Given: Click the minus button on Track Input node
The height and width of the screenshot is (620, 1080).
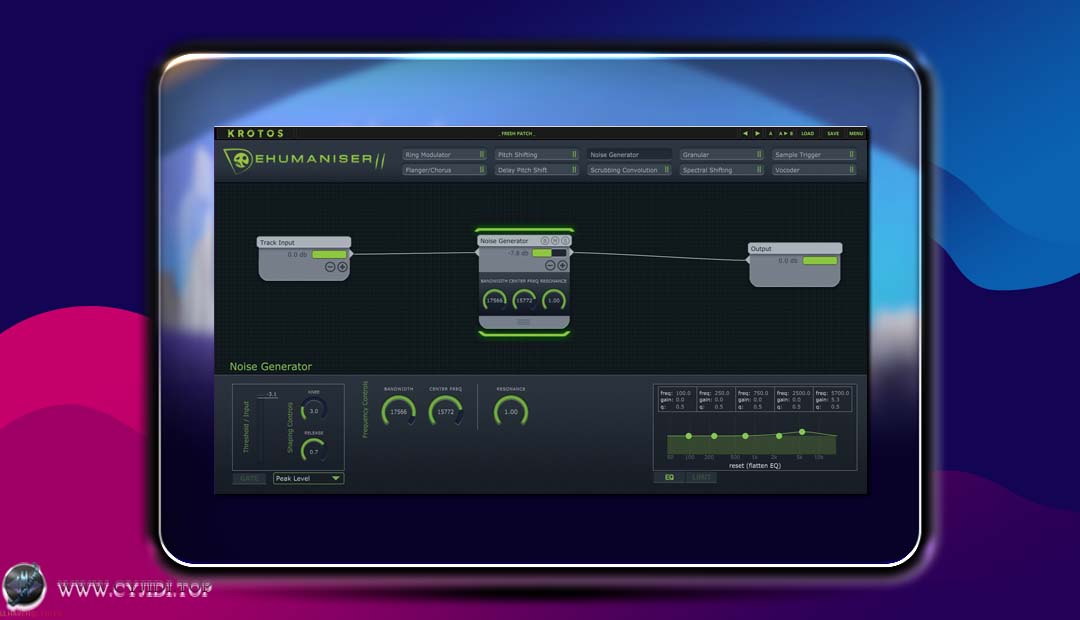Looking at the screenshot, I should [x=330, y=267].
